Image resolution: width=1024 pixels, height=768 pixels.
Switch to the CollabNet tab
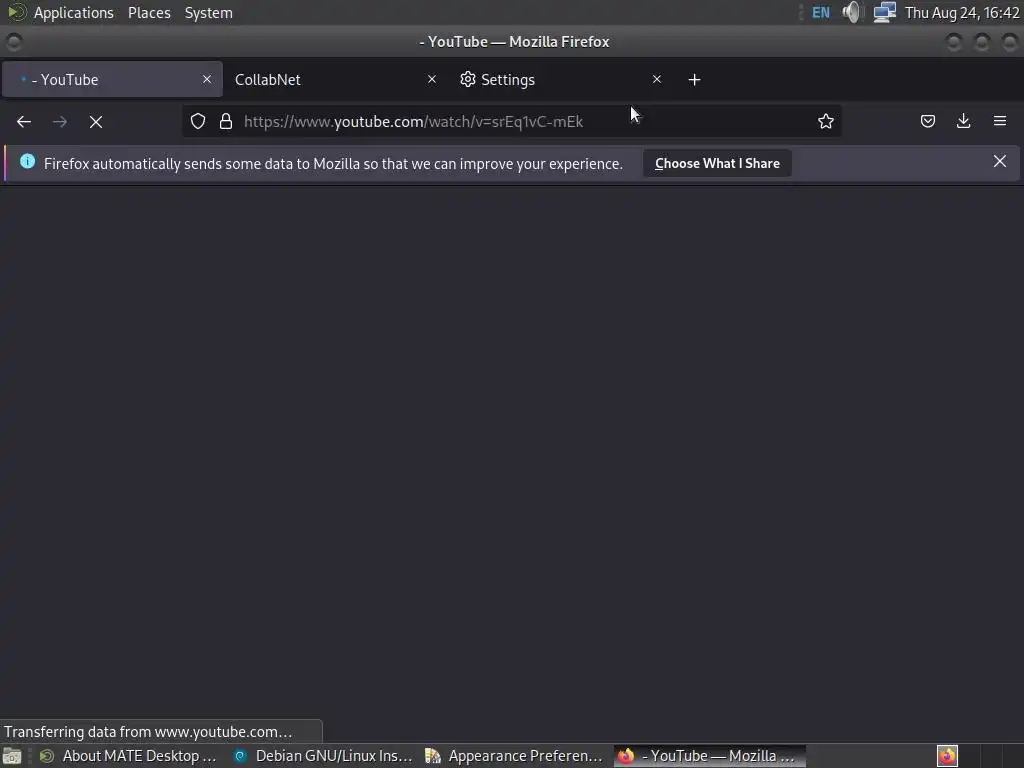336,80
